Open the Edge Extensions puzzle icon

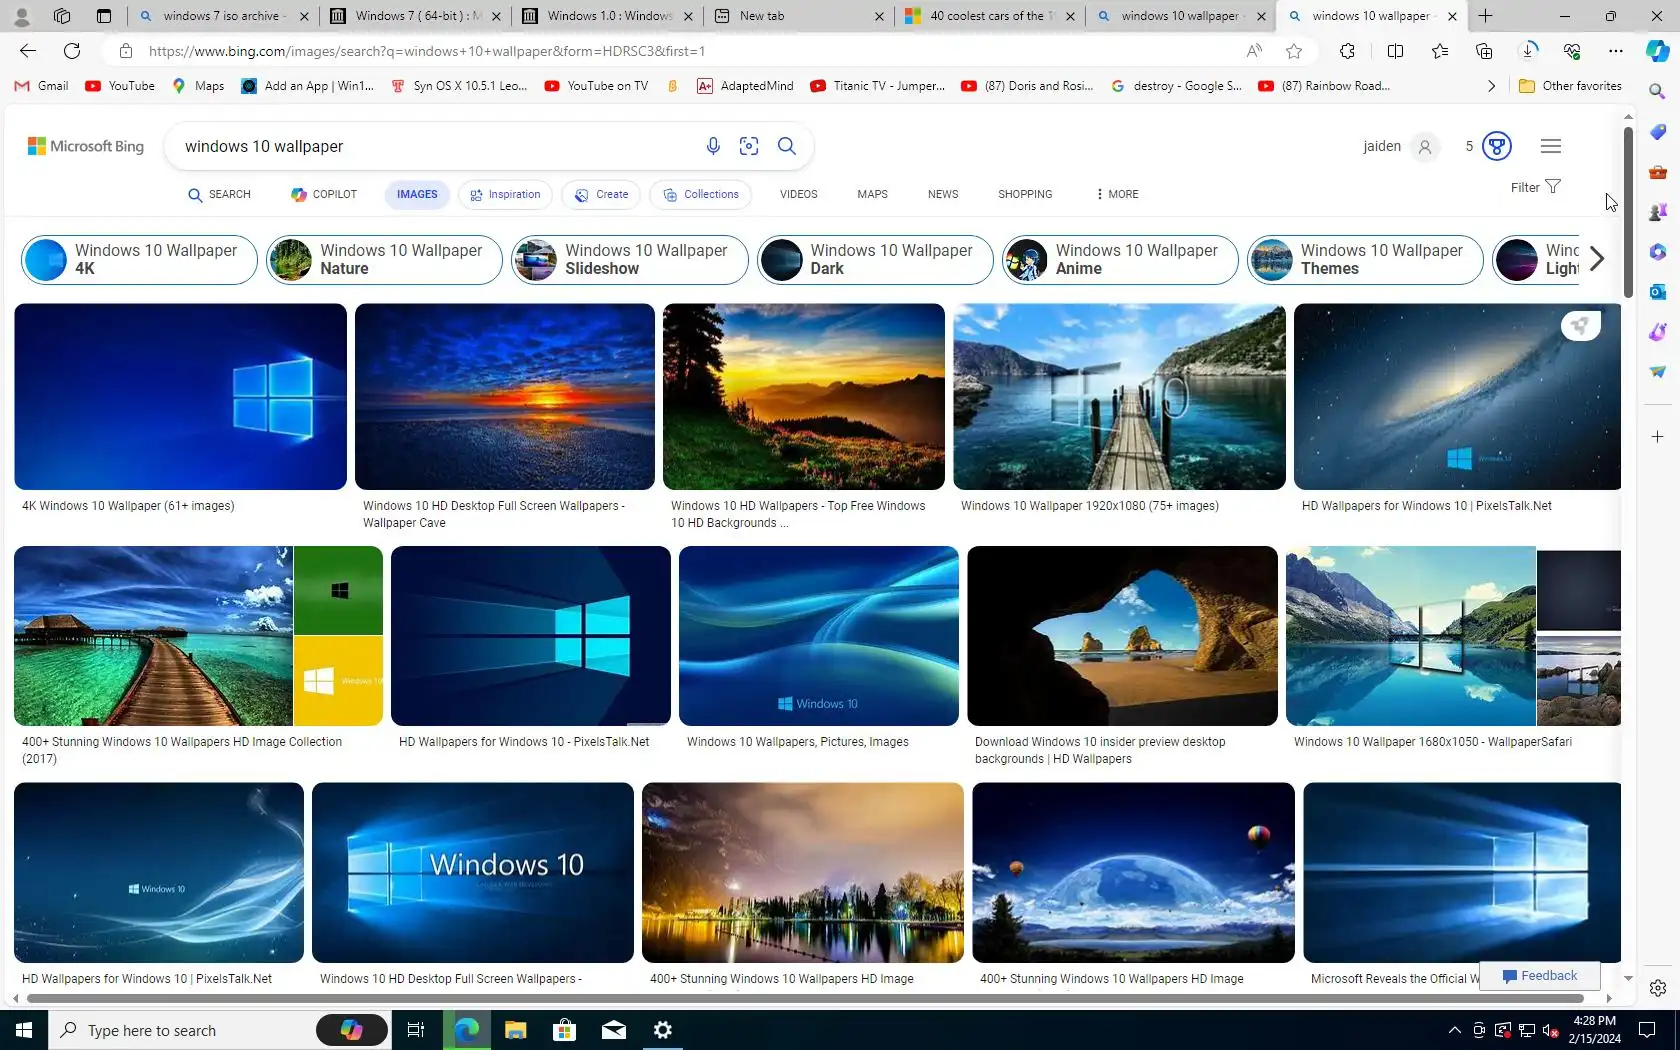[x=1347, y=51]
